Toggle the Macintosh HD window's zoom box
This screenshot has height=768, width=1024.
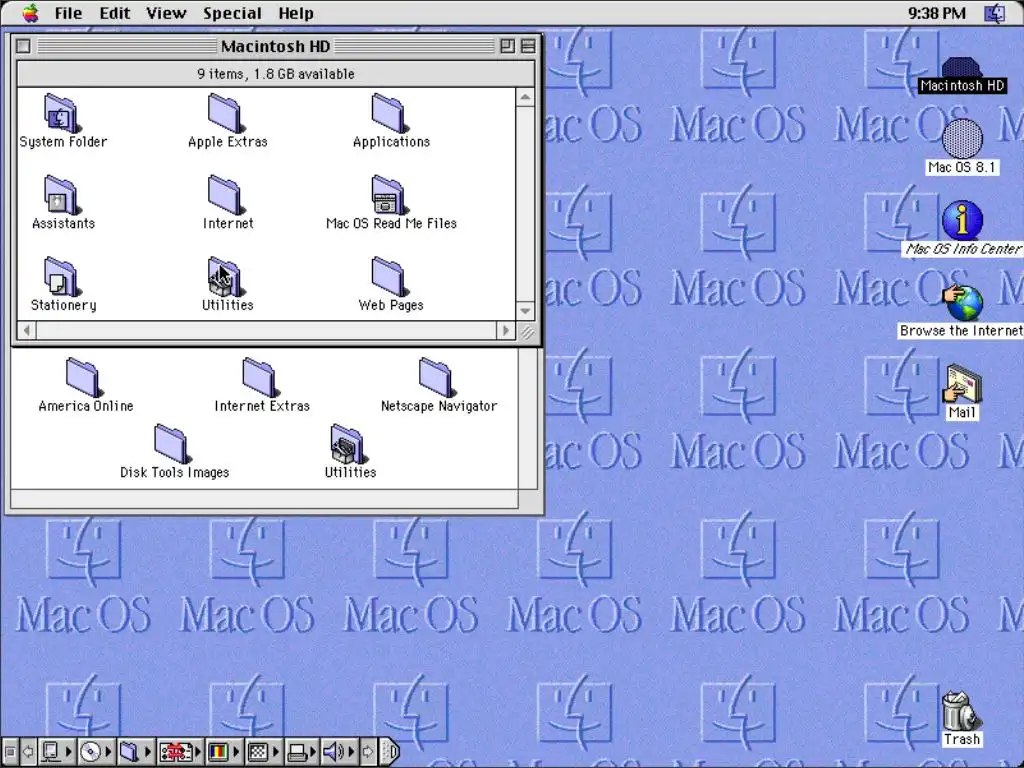507,46
